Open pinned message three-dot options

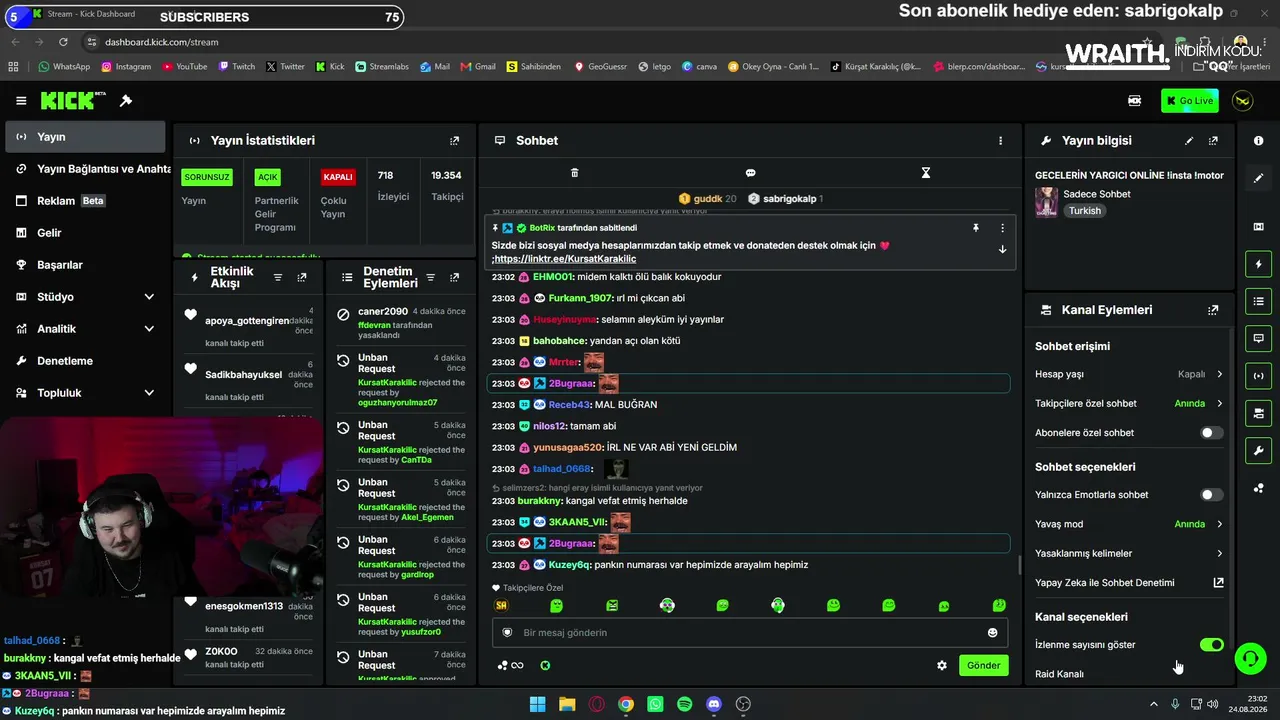pyautogui.click(x=1002, y=228)
